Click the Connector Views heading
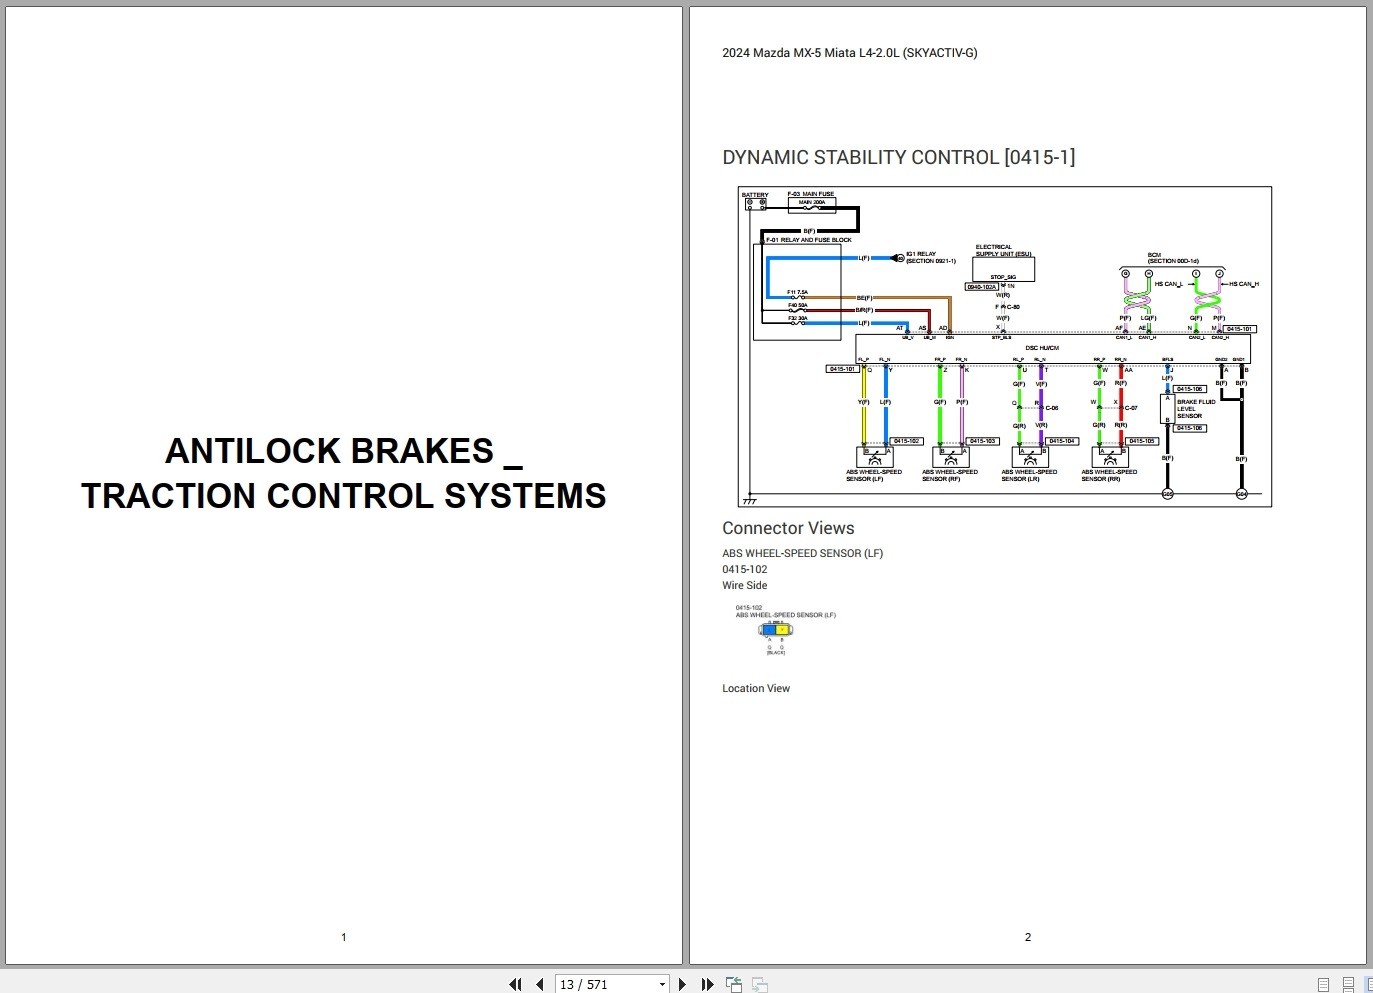This screenshot has height=993, width=1373. click(x=788, y=528)
